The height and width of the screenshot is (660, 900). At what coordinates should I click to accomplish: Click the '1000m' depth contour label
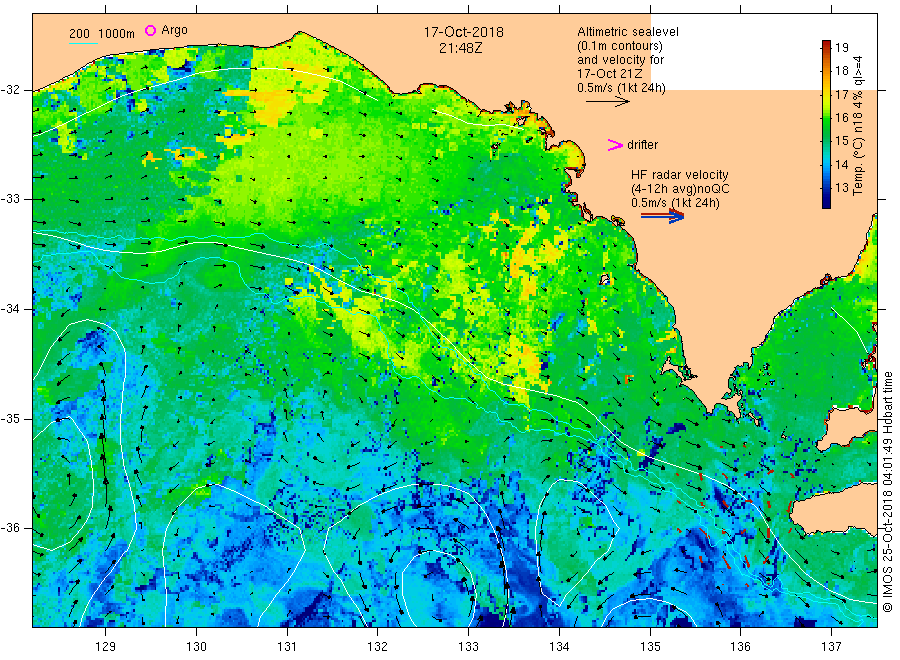pos(117,34)
